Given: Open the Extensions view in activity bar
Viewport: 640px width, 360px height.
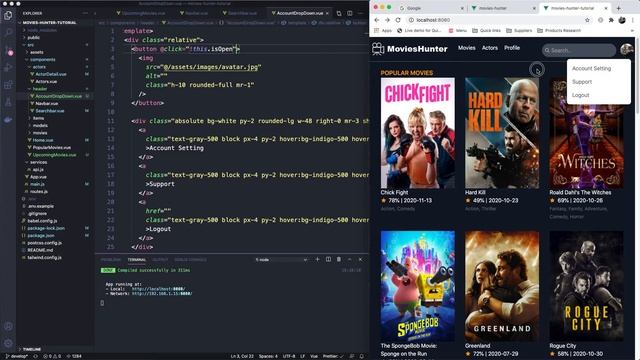Looking at the screenshot, I should pyautogui.click(x=8, y=85).
